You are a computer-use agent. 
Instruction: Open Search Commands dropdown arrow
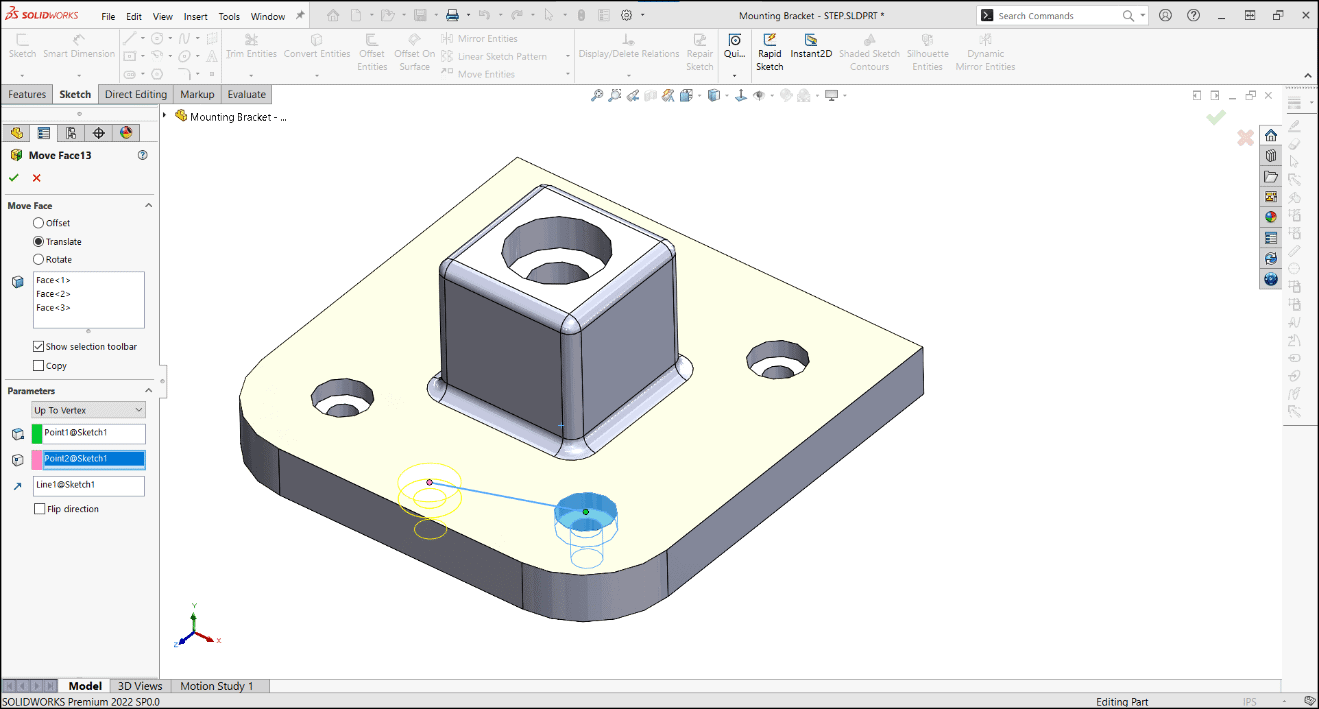[1142, 15]
